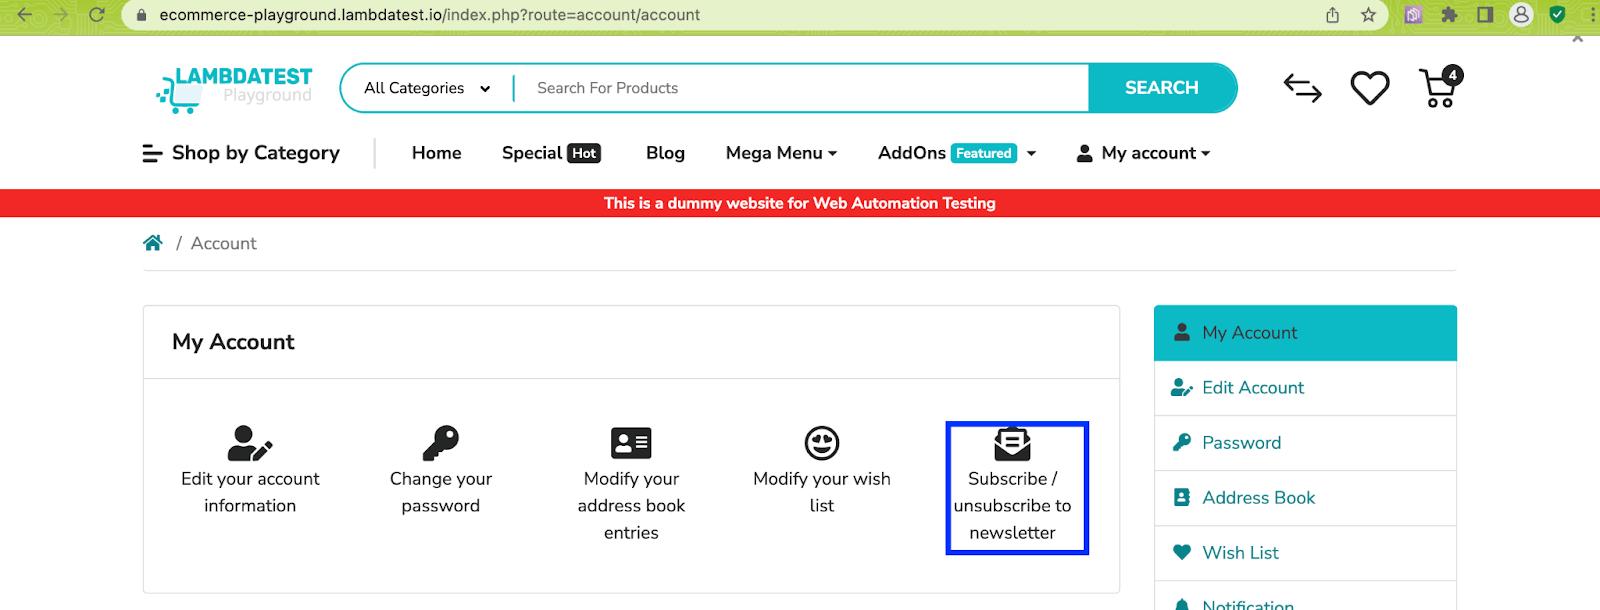Select Wish List in the sidebar

1305,553
